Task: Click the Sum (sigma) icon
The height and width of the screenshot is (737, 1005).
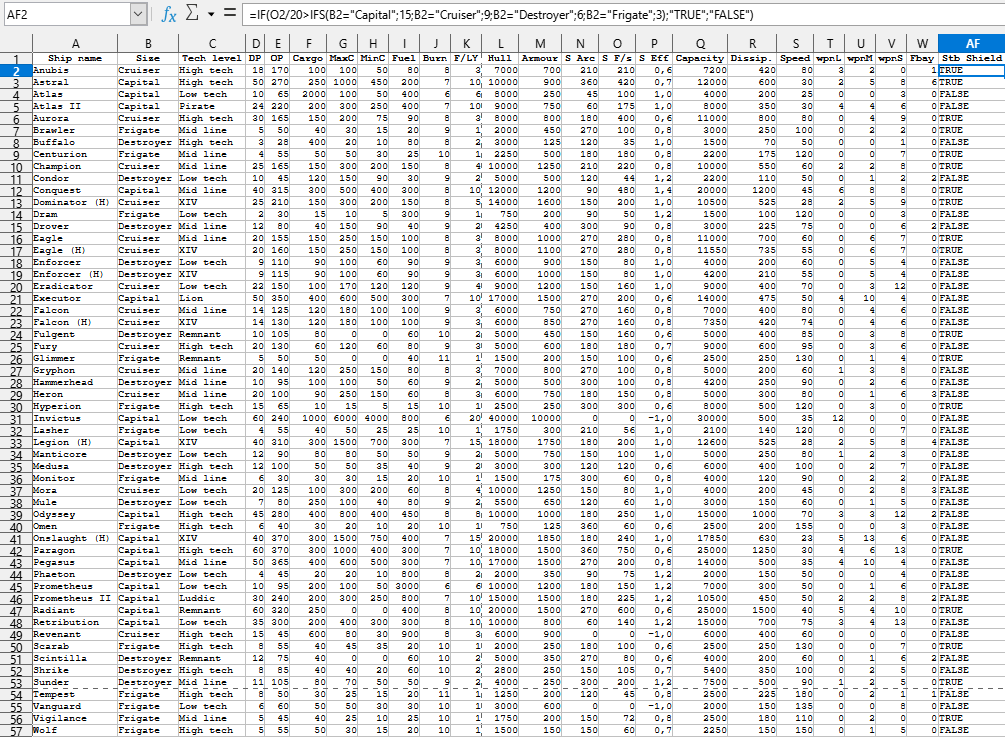Action: (x=192, y=13)
